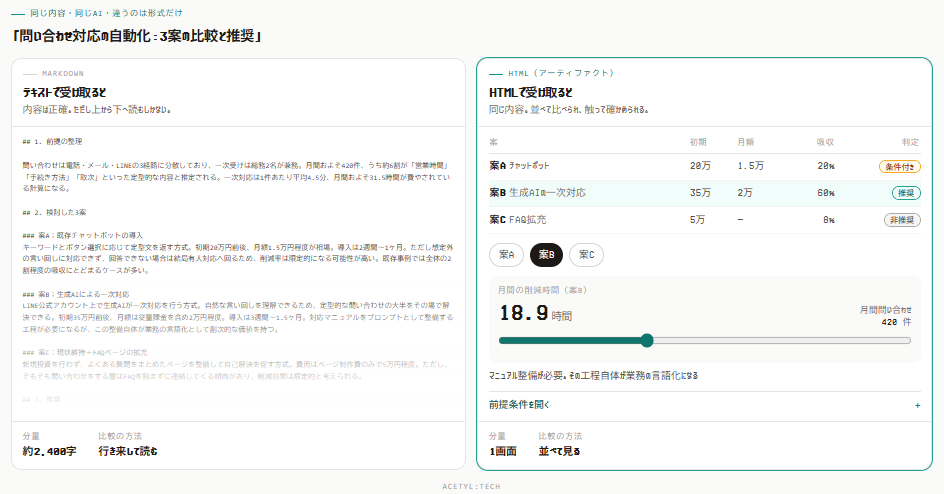Viewport: 944px width, 494px height.
Task: Click the ACETYL:TECH footer text
Action: point(471,486)
